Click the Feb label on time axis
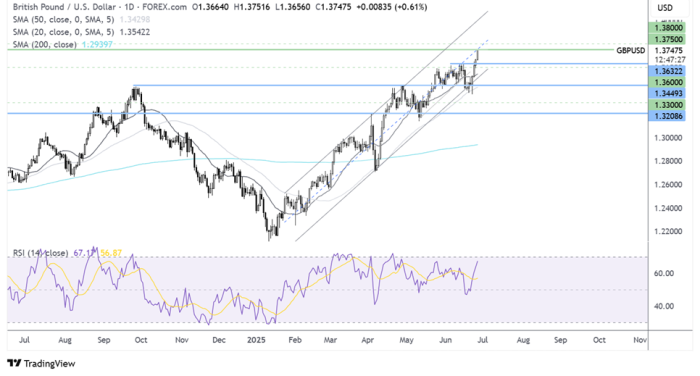Viewport: 700px width, 376px height. click(x=295, y=340)
